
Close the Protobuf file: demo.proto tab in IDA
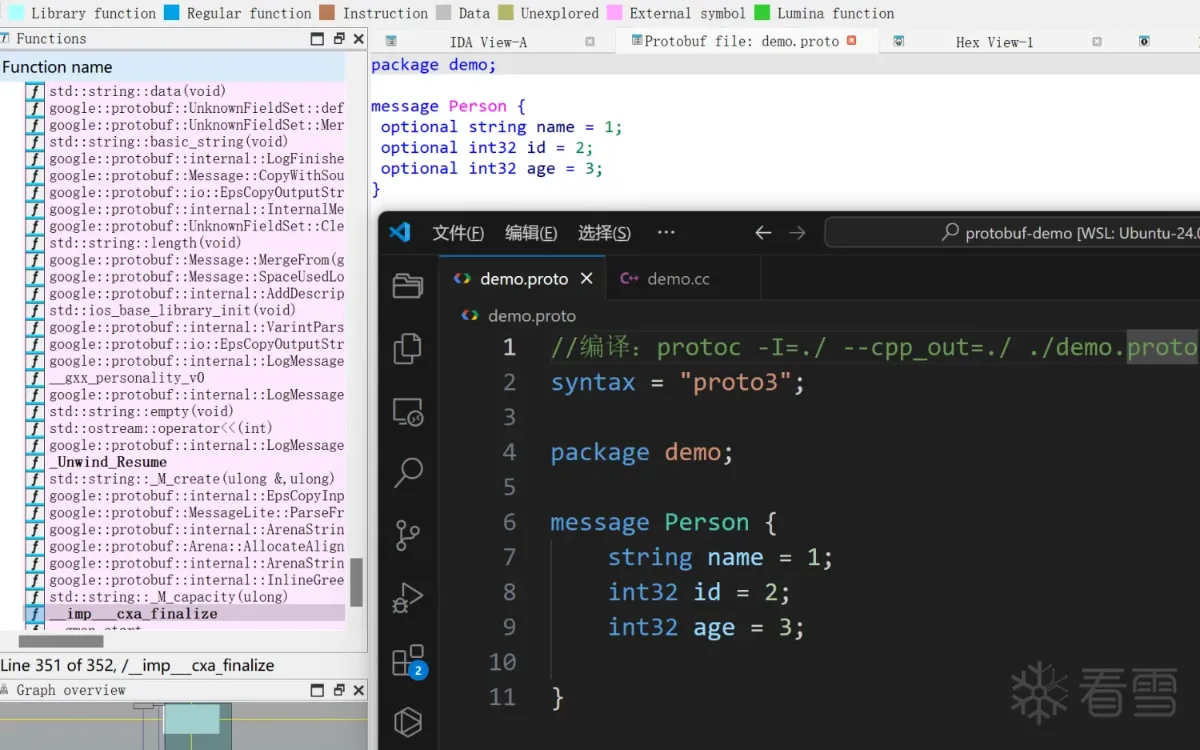[852, 41]
